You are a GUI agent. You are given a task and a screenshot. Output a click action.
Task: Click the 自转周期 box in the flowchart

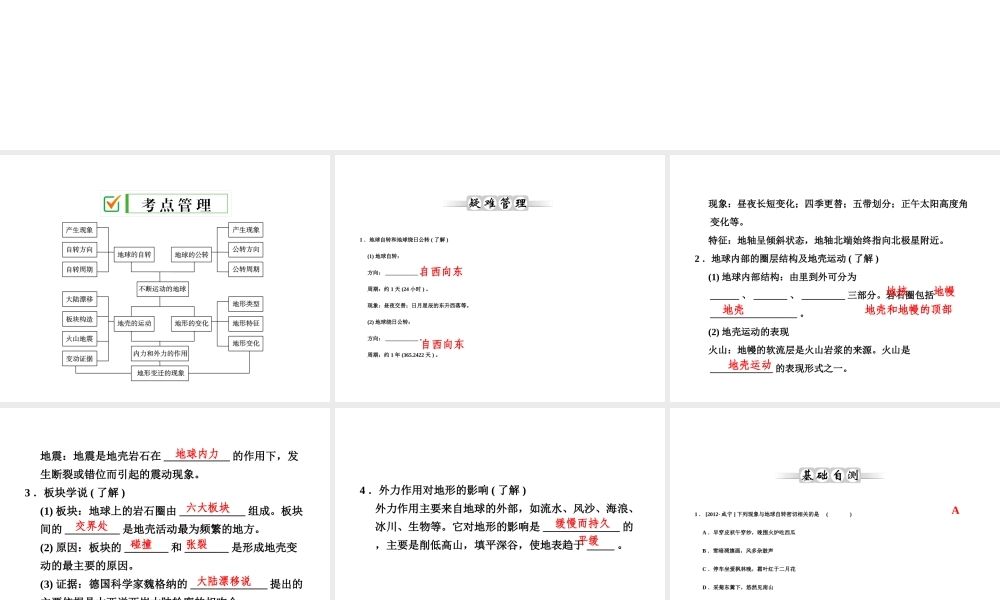[80, 269]
